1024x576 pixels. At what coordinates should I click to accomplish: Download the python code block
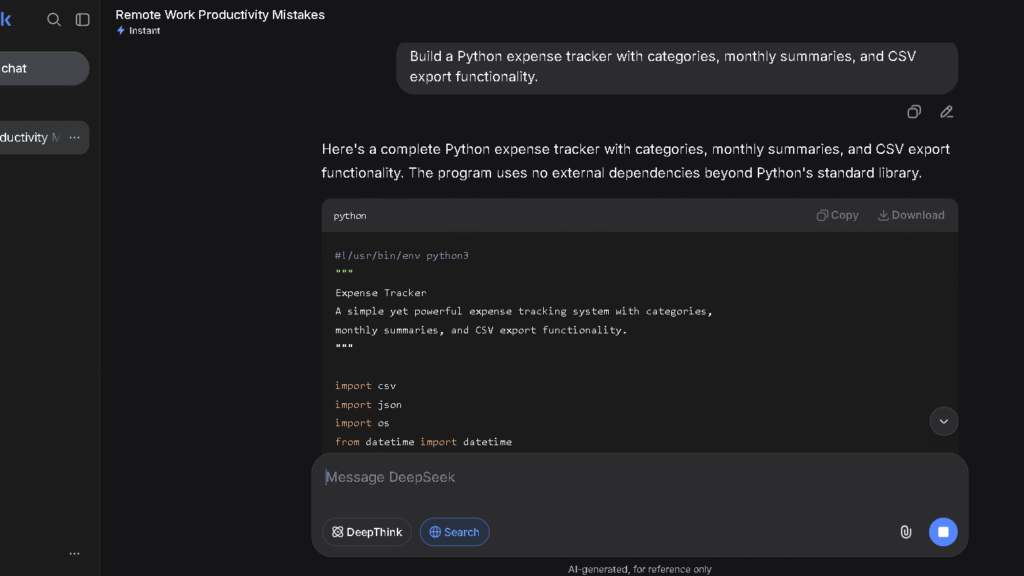pyautogui.click(x=911, y=216)
